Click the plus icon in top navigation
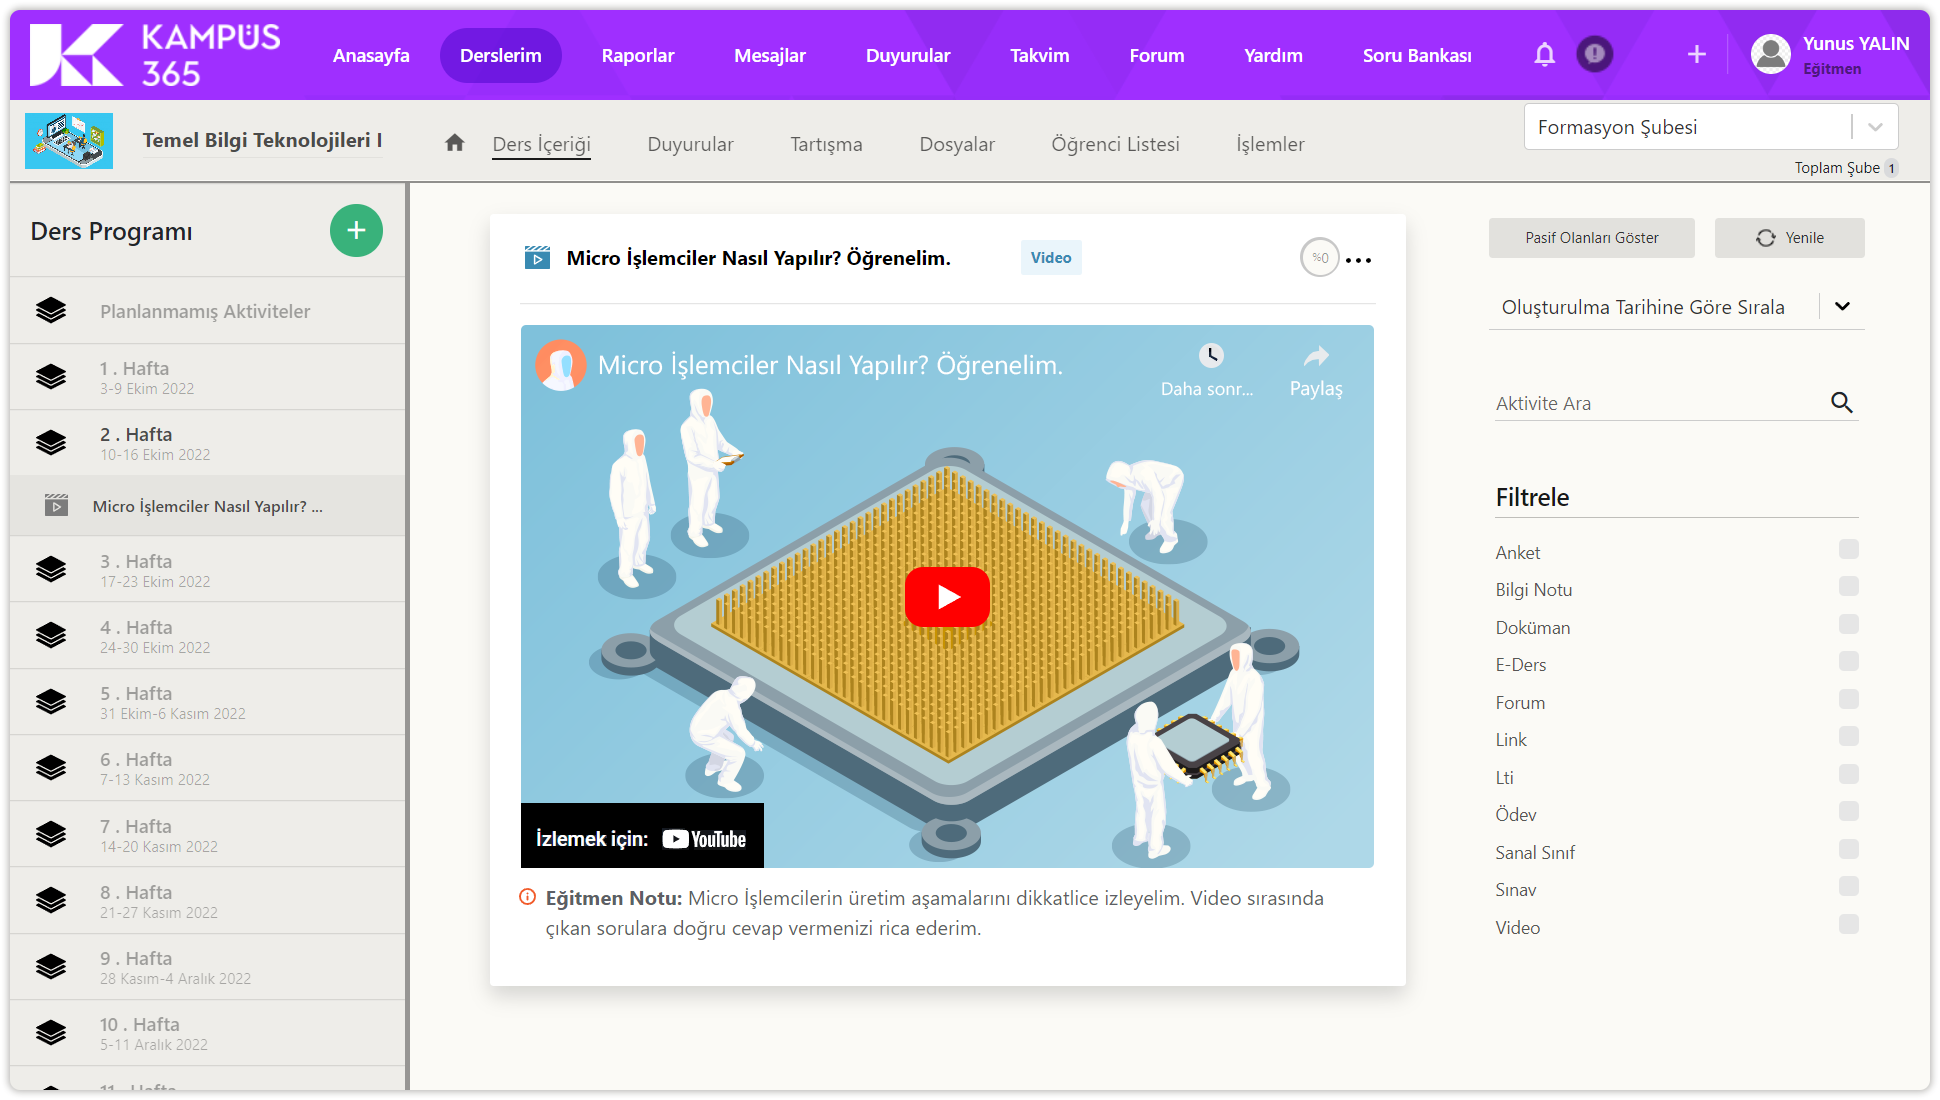The width and height of the screenshot is (1940, 1100). [1696, 54]
